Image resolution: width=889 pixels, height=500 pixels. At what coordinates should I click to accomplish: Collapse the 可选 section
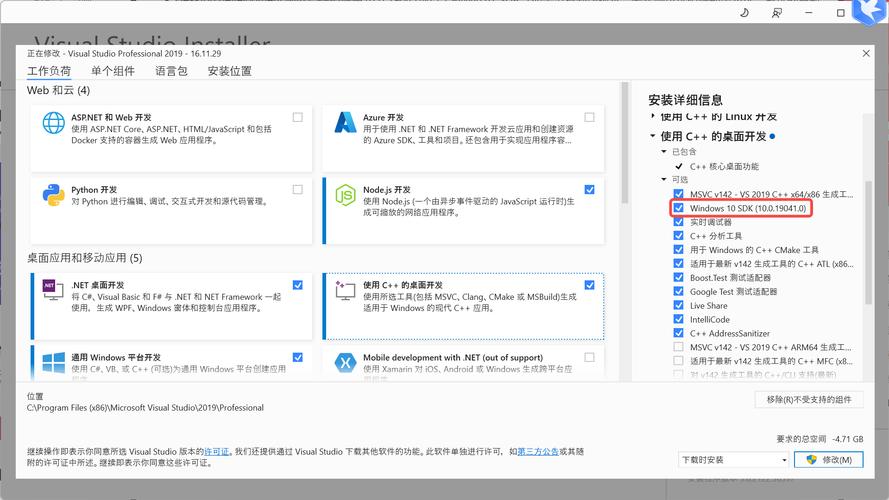coord(664,179)
